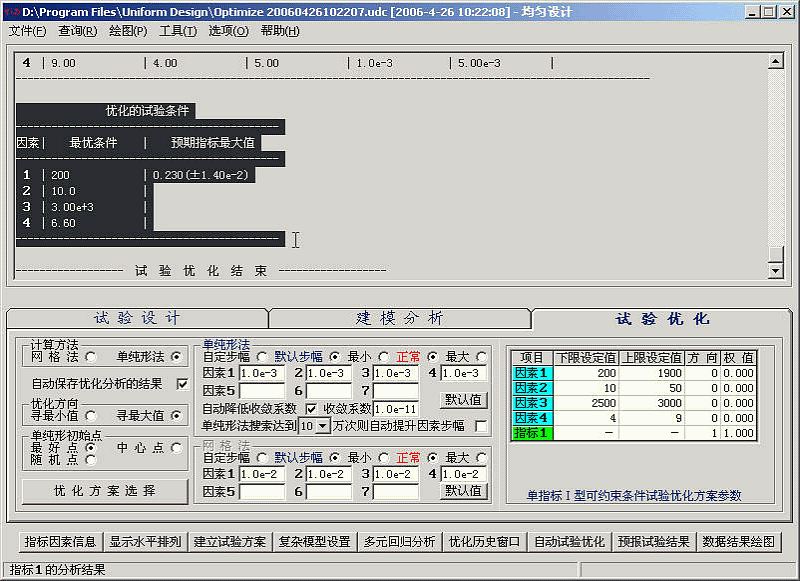Click the 多元回归分析 button
Viewport: 800px width, 581px height.
tap(399, 541)
